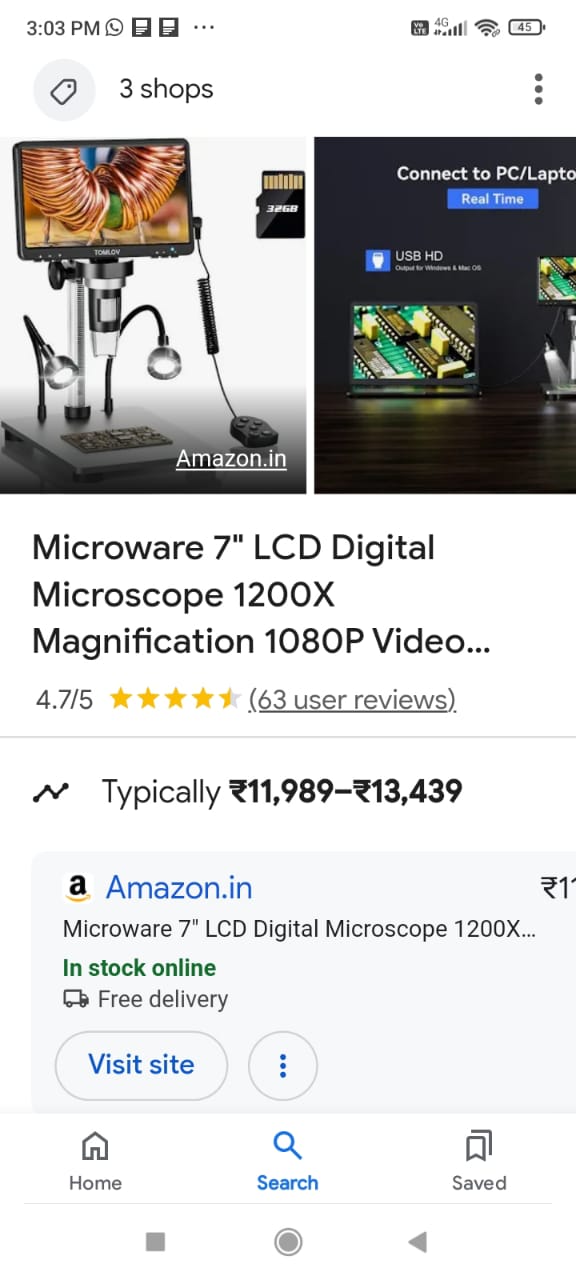
Task: View the microscope with 32GB card photo
Action: (153, 315)
